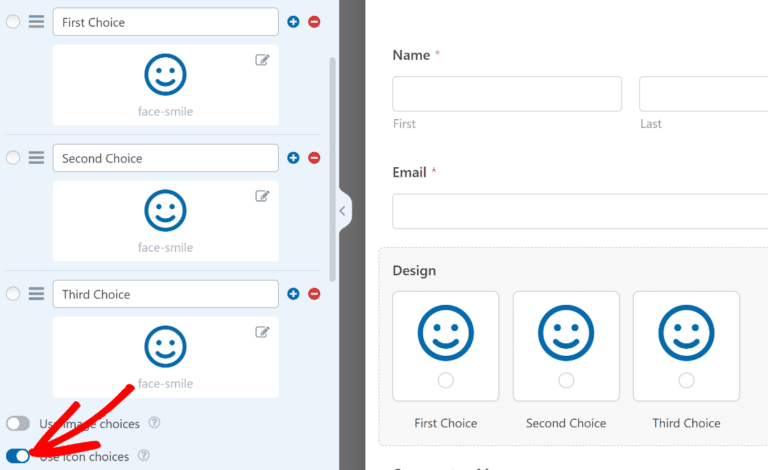Click into the Email field
This screenshot has height=470, width=768.
pyautogui.click(x=580, y=211)
